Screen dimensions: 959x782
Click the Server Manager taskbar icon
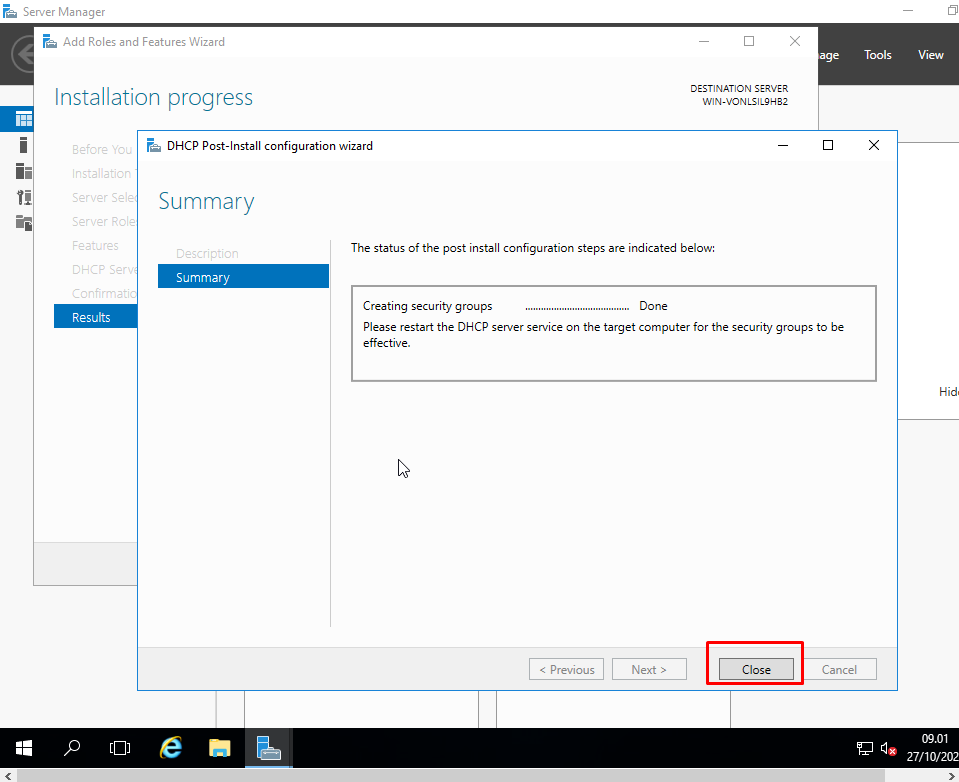point(268,748)
